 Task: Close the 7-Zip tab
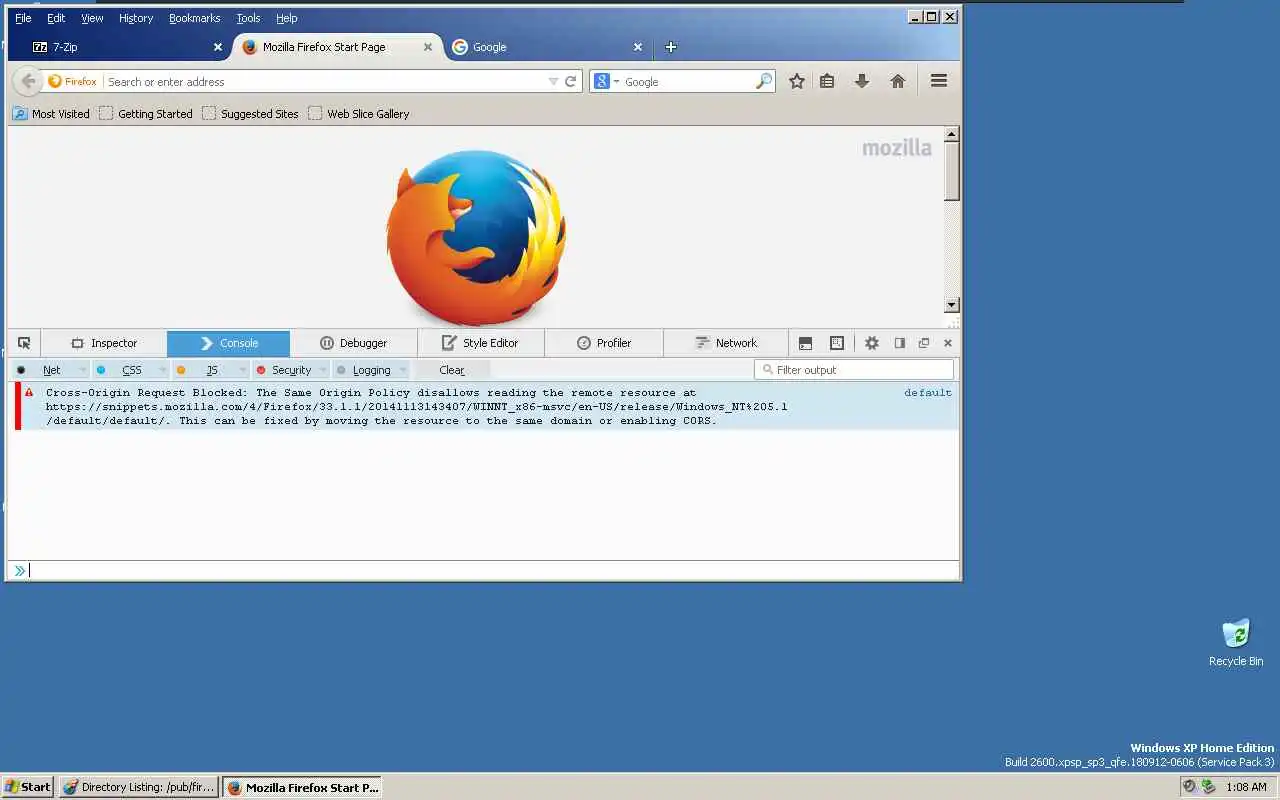click(218, 47)
